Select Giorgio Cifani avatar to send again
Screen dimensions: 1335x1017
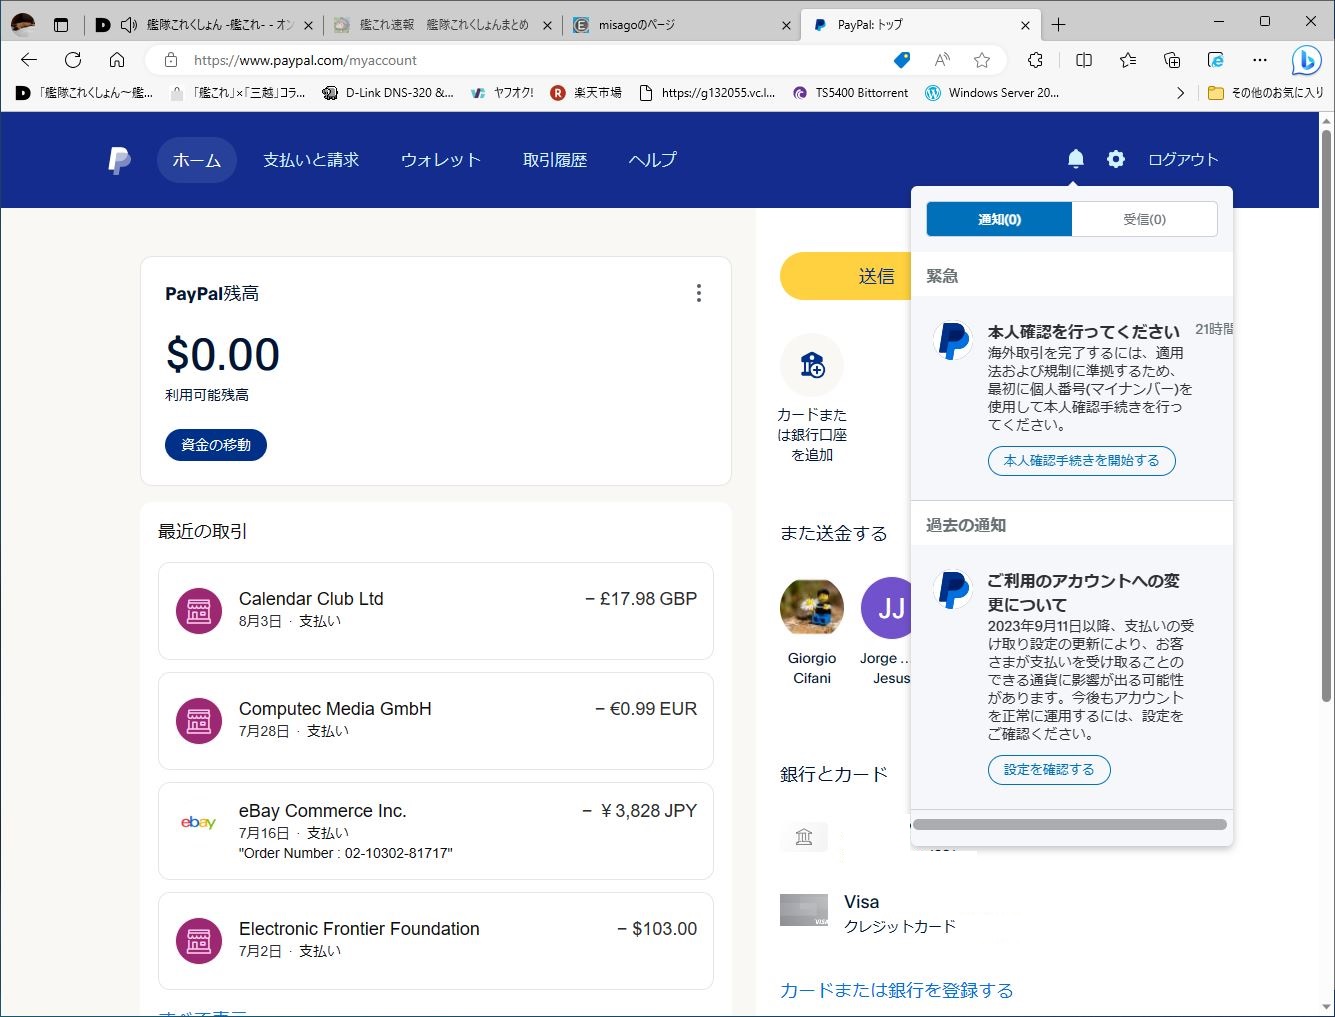(x=812, y=608)
